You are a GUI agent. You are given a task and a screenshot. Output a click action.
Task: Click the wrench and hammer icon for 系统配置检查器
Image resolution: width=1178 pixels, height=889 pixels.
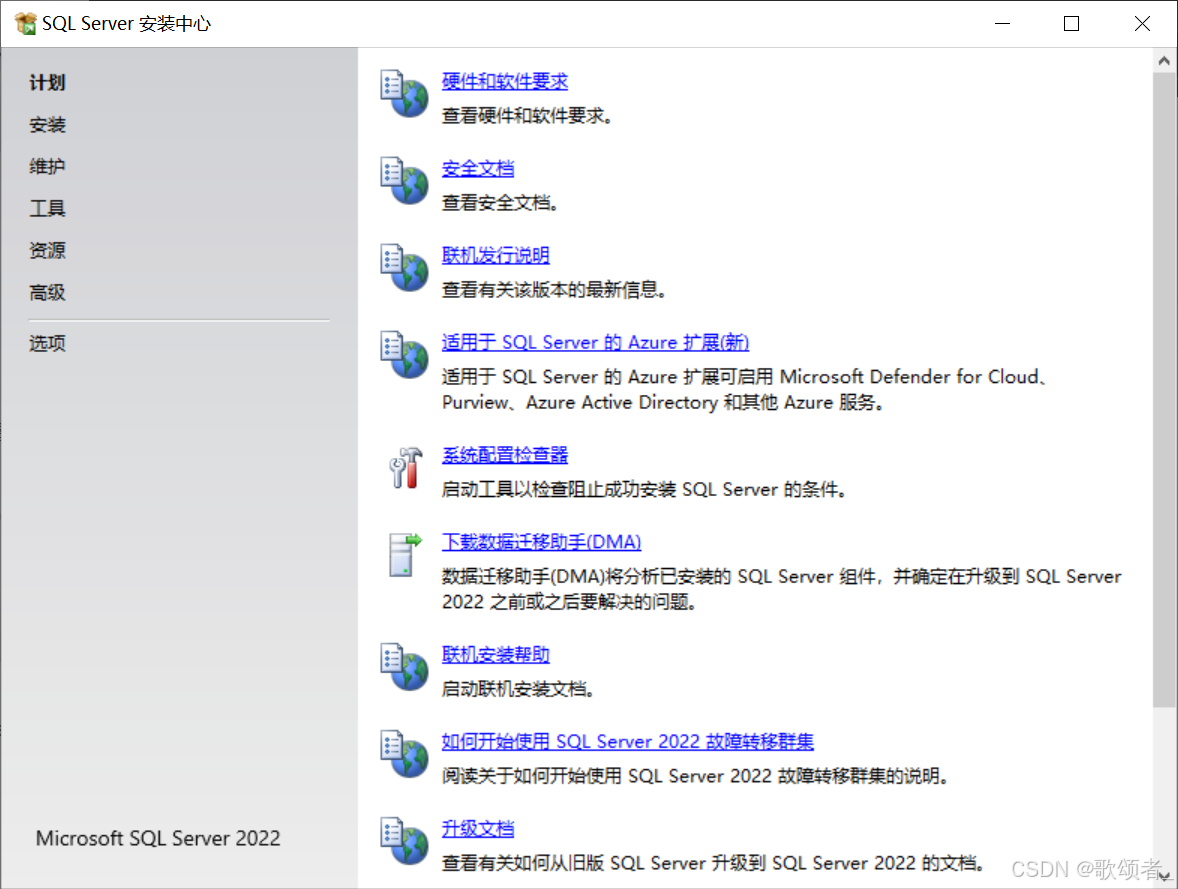pos(406,467)
